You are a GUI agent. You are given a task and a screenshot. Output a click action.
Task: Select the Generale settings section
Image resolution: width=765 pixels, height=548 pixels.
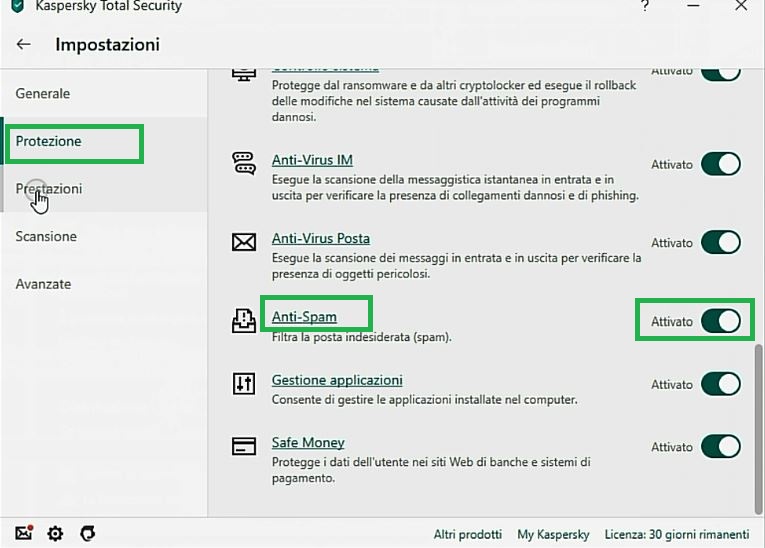103,93
